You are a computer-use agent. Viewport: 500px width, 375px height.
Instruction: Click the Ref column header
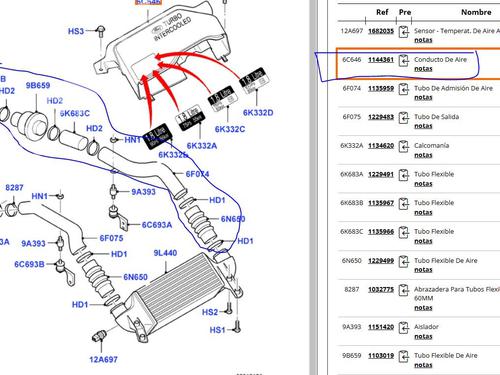pos(382,12)
